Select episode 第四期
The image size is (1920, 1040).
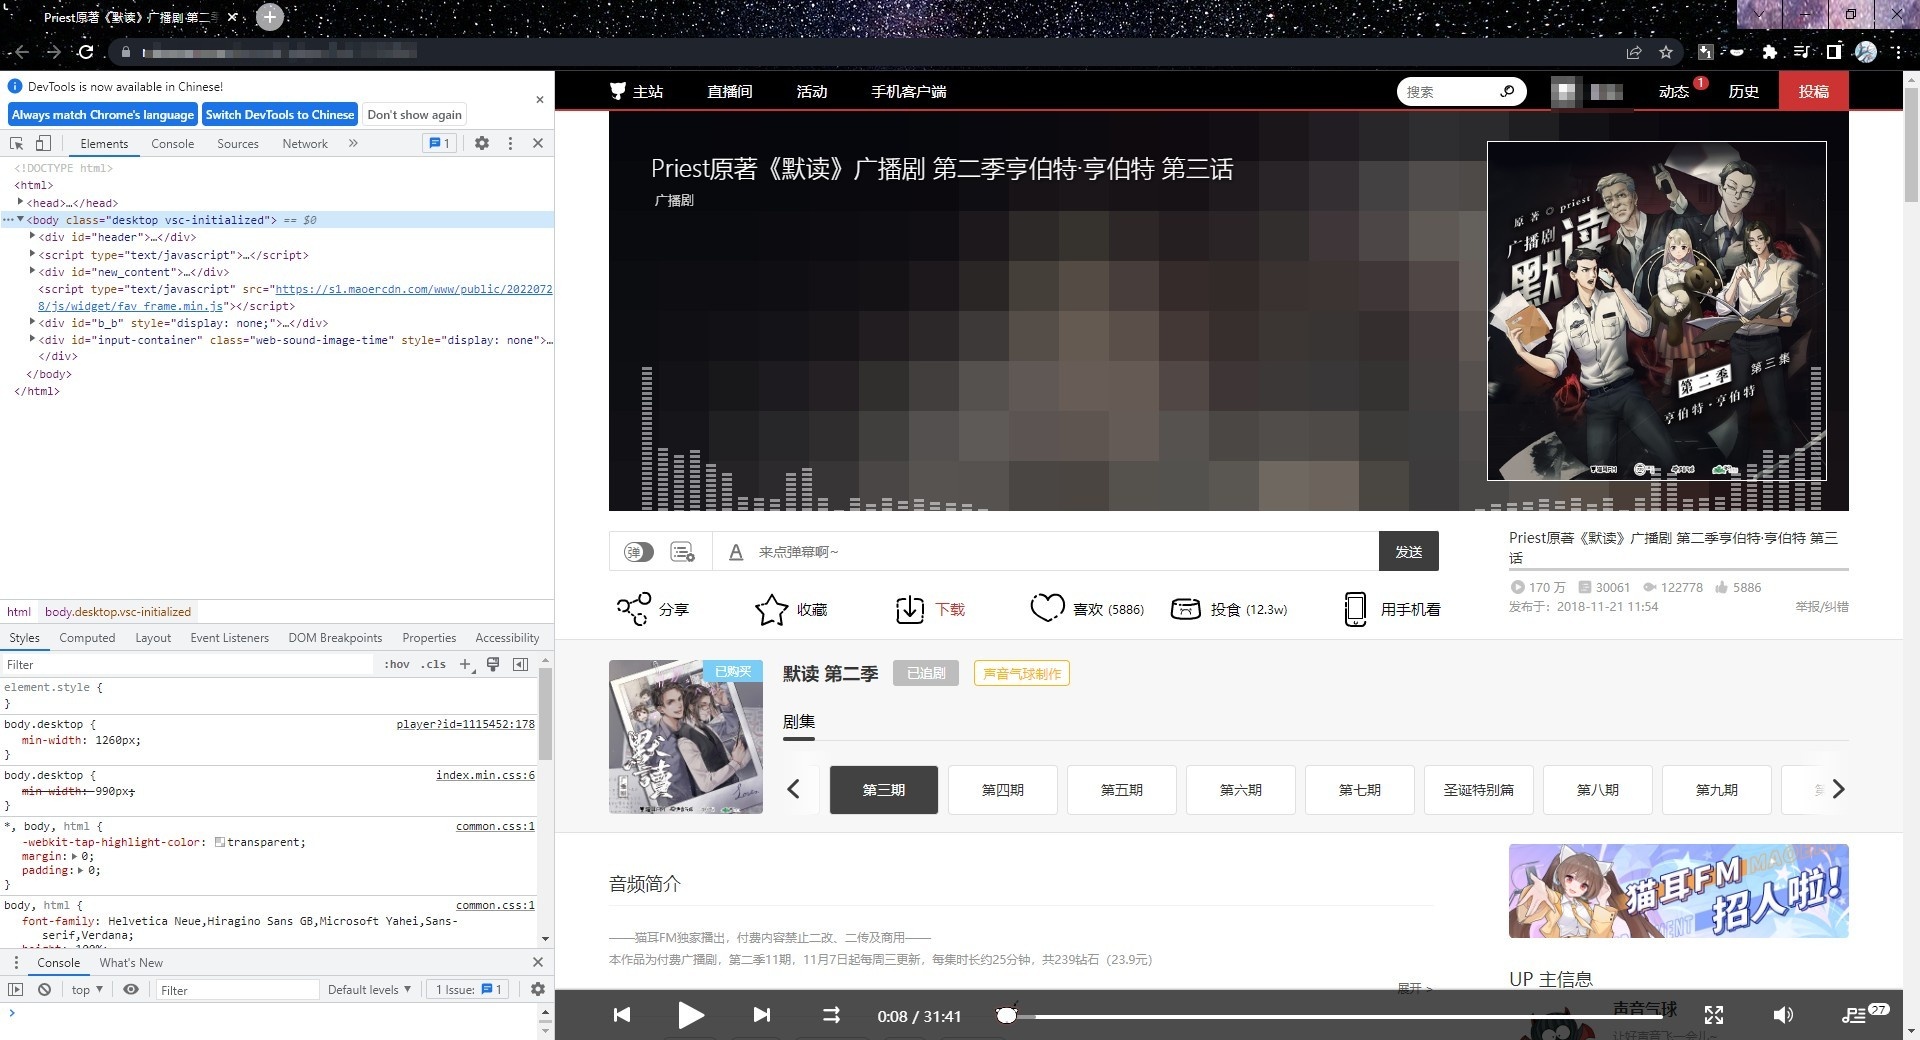pos(1003,789)
